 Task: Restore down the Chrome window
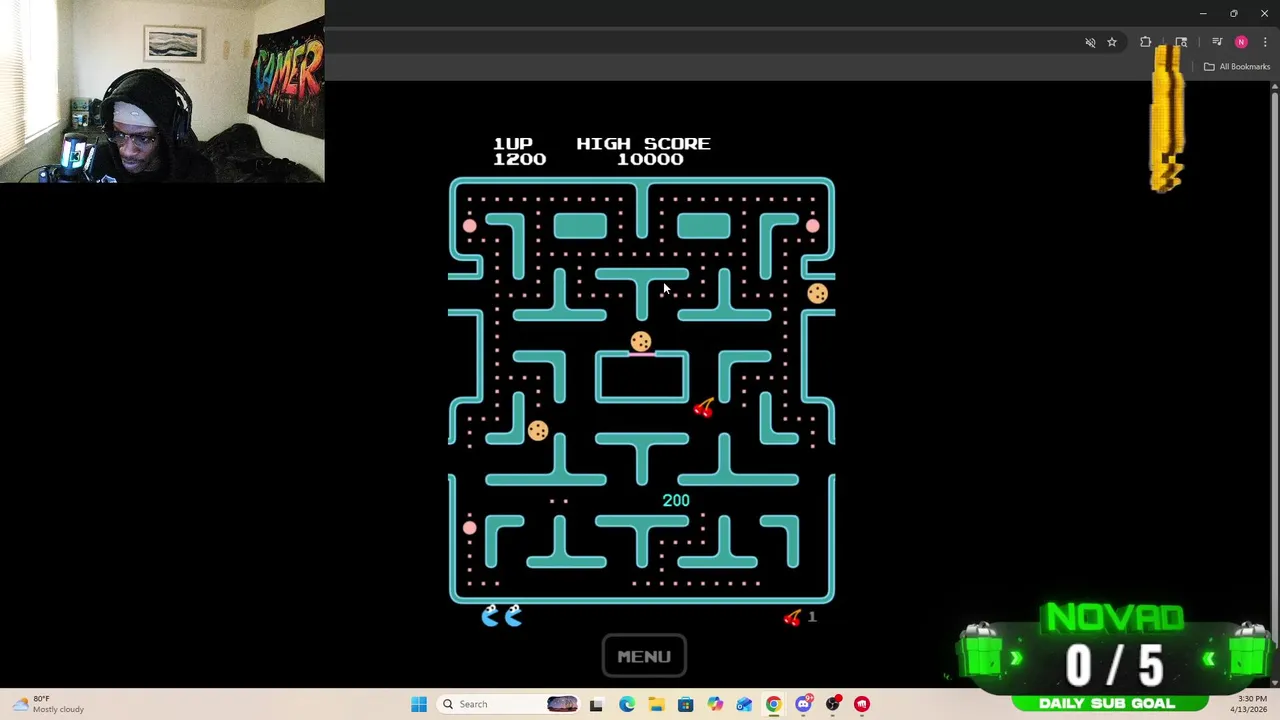click(1234, 13)
